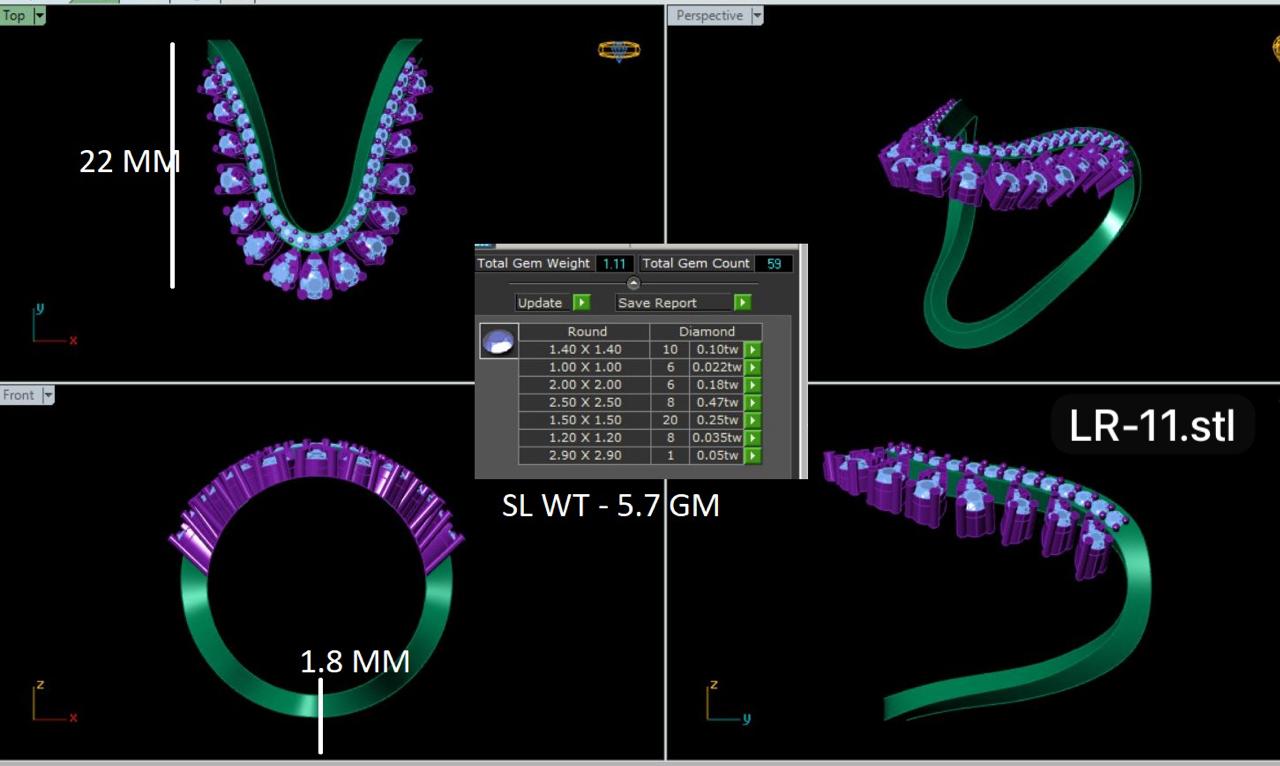
Task: Click the green Update arrow button
Action: (581, 302)
